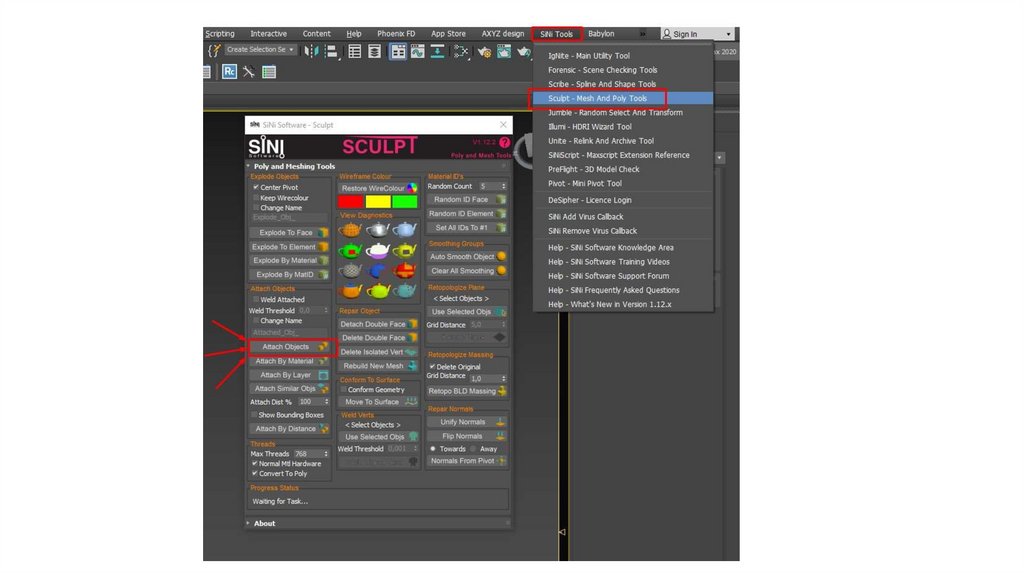
Task: Open the Curve Editor toolbar icon
Action: tap(417, 51)
